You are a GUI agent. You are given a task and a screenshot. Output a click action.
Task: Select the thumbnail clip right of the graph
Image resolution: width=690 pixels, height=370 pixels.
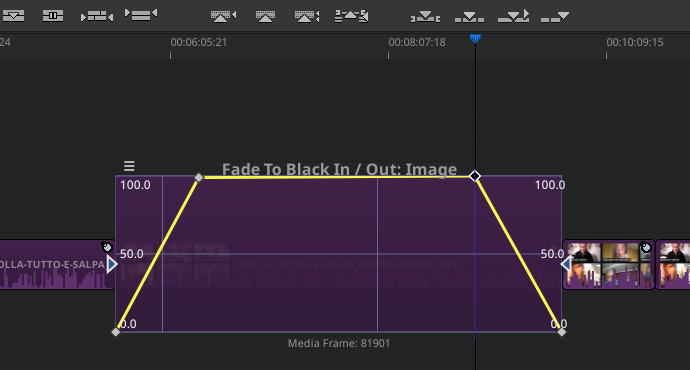click(609, 264)
